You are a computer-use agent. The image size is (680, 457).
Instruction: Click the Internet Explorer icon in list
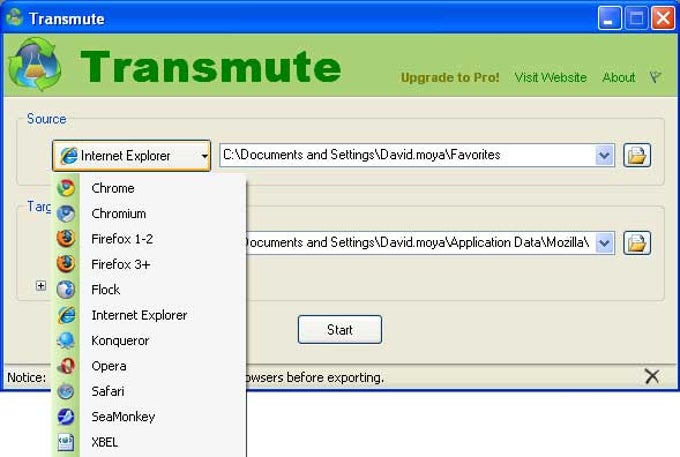coord(66,315)
